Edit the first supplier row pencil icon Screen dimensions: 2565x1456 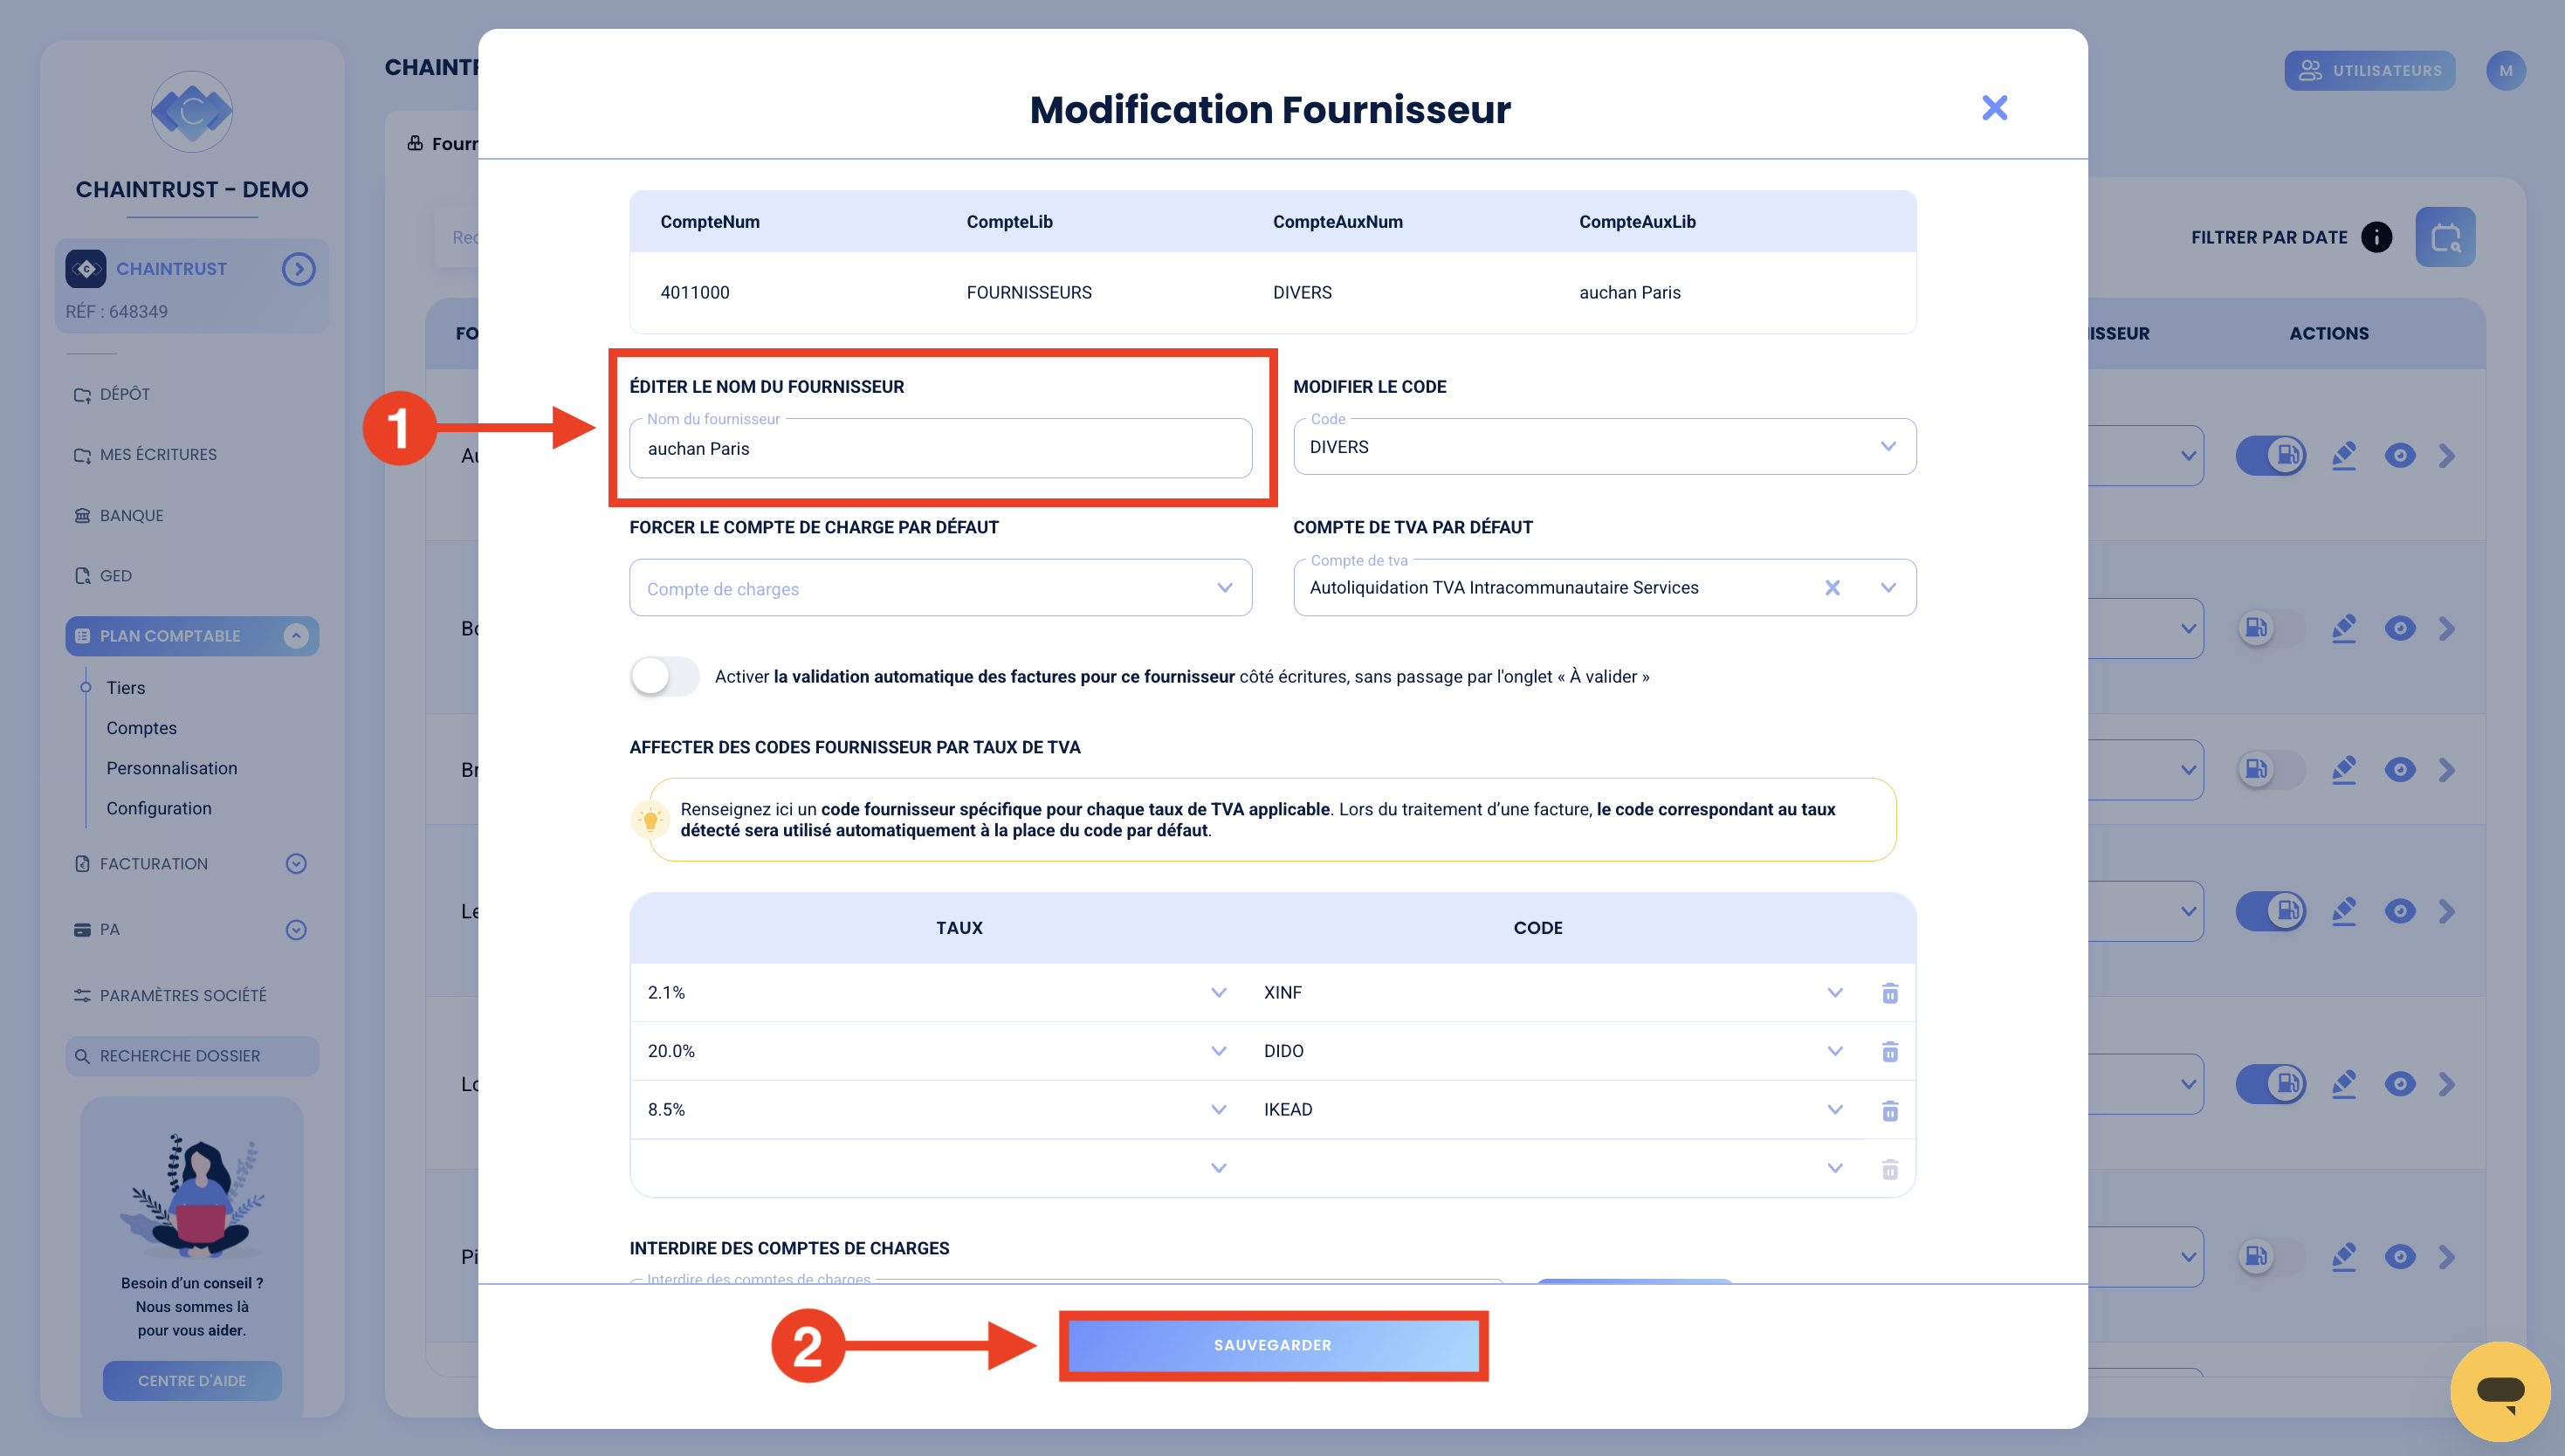point(2344,456)
